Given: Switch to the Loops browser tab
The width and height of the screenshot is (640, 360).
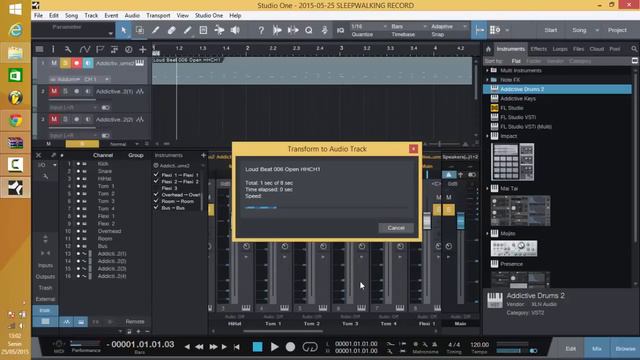Looking at the screenshot, I should click(560, 49).
